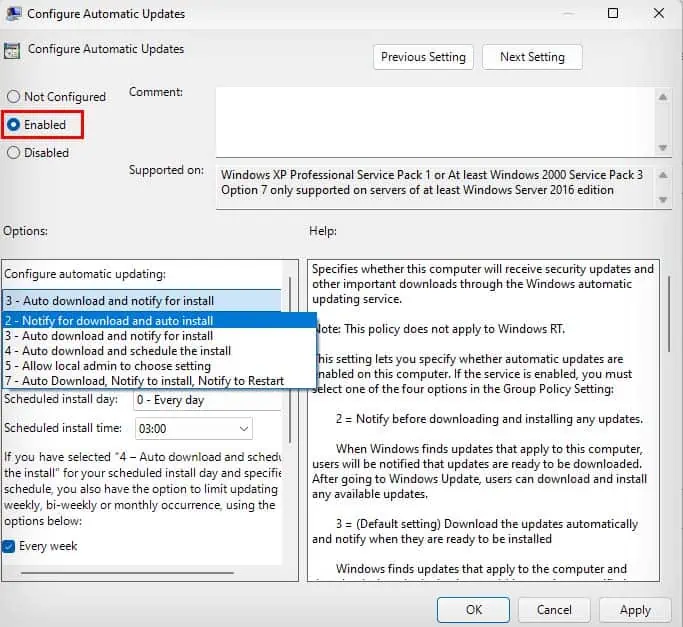This screenshot has width=683, height=627.
Task: Choose '2 - Notify for download and auto install'
Action: pyautogui.click(x=159, y=321)
